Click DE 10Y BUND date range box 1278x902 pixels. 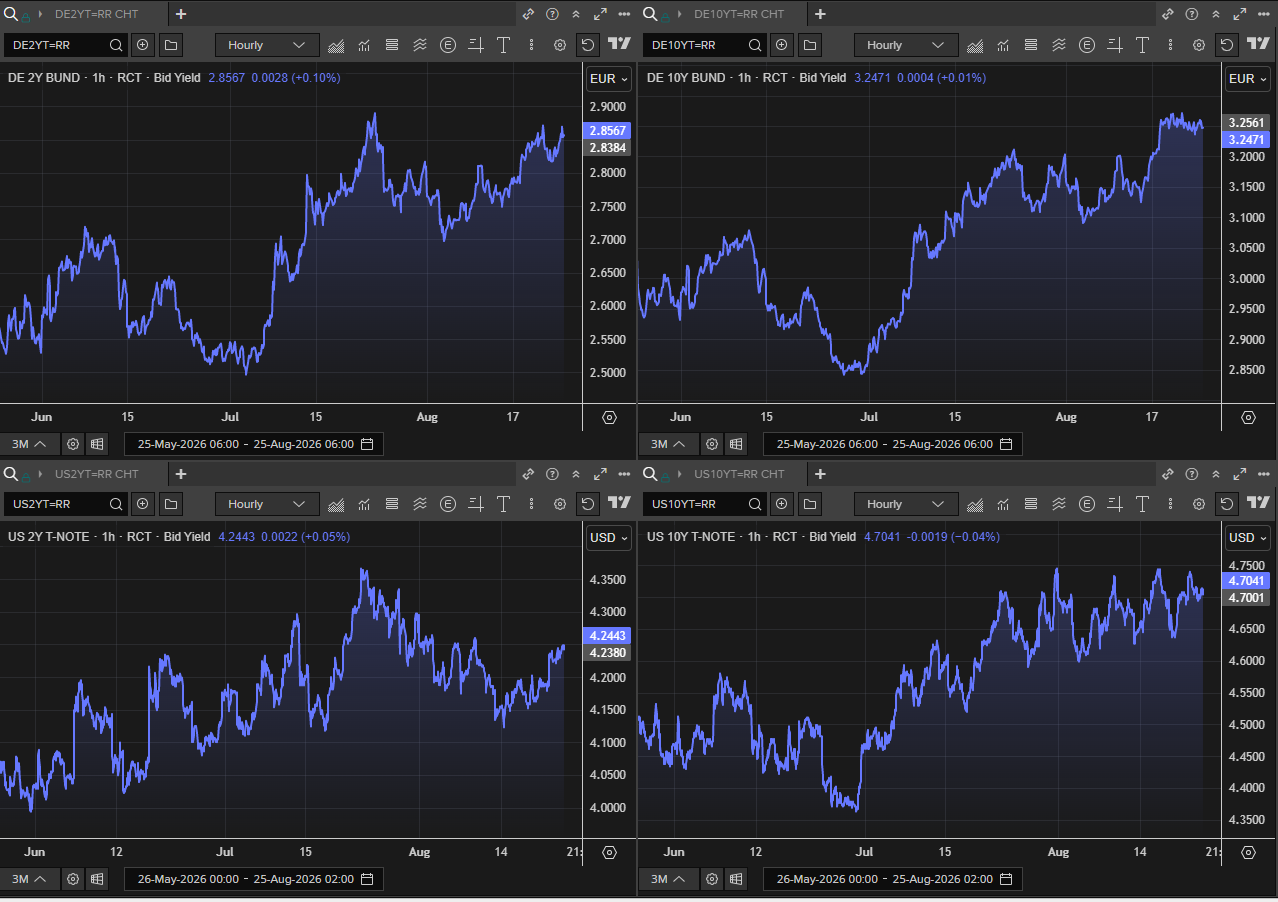tap(893, 444)
